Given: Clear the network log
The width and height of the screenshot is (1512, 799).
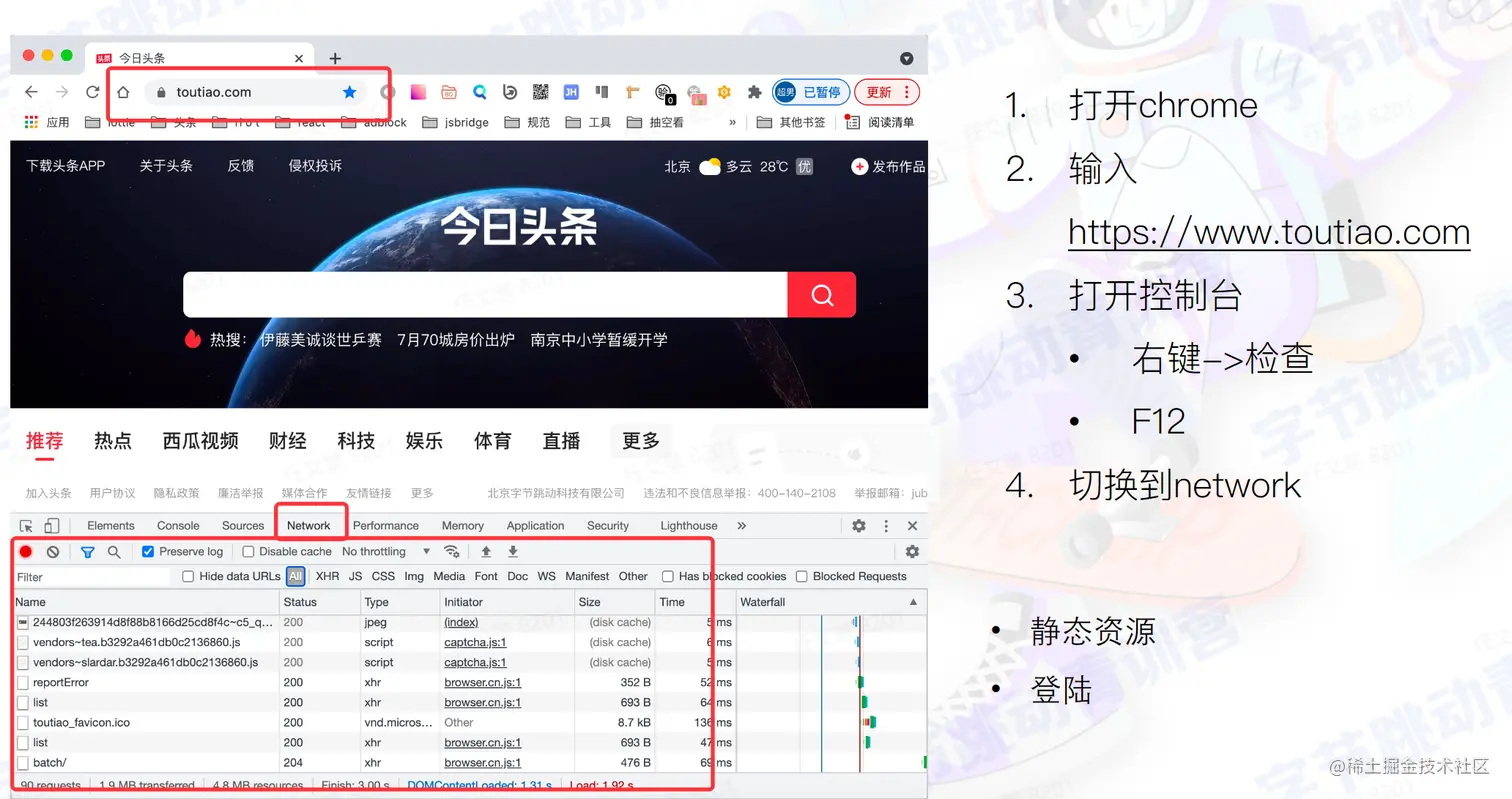Looking at the screenshot, I should pyautogui.click(x=53, y=551).
